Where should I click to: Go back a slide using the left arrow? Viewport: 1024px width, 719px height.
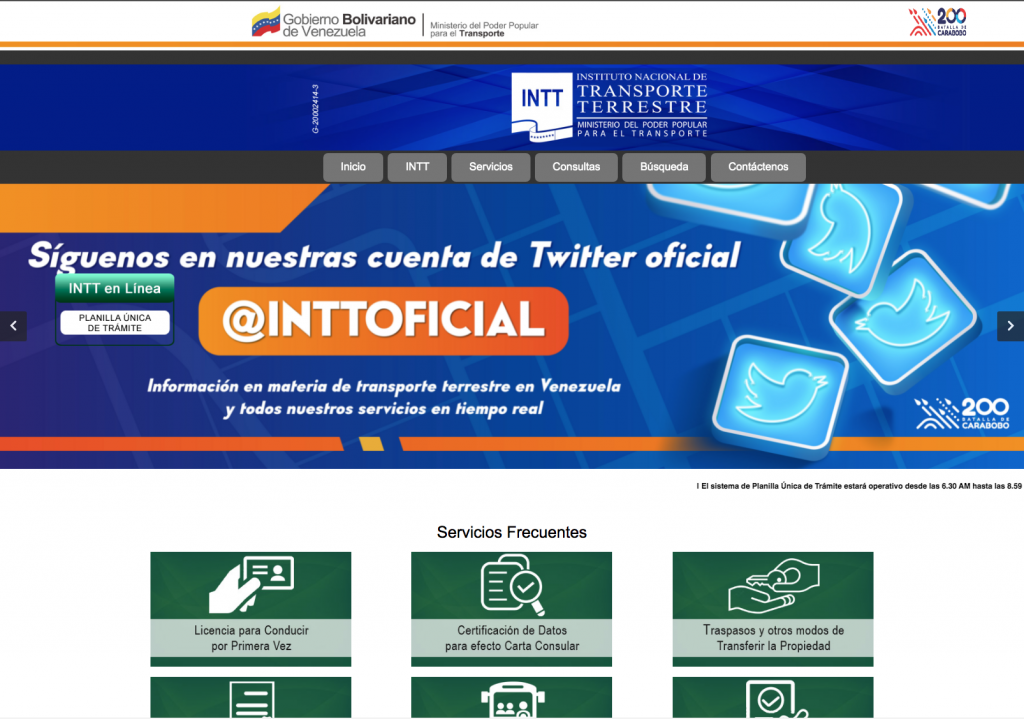click(12, 325)
